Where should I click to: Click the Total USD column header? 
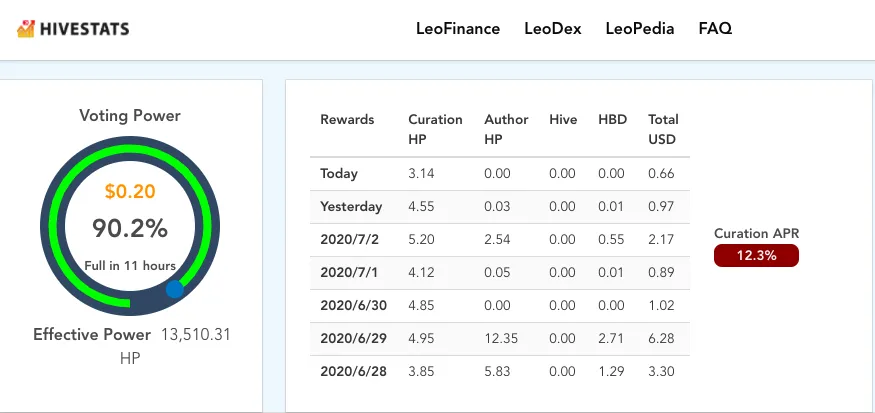click(663, 129)
